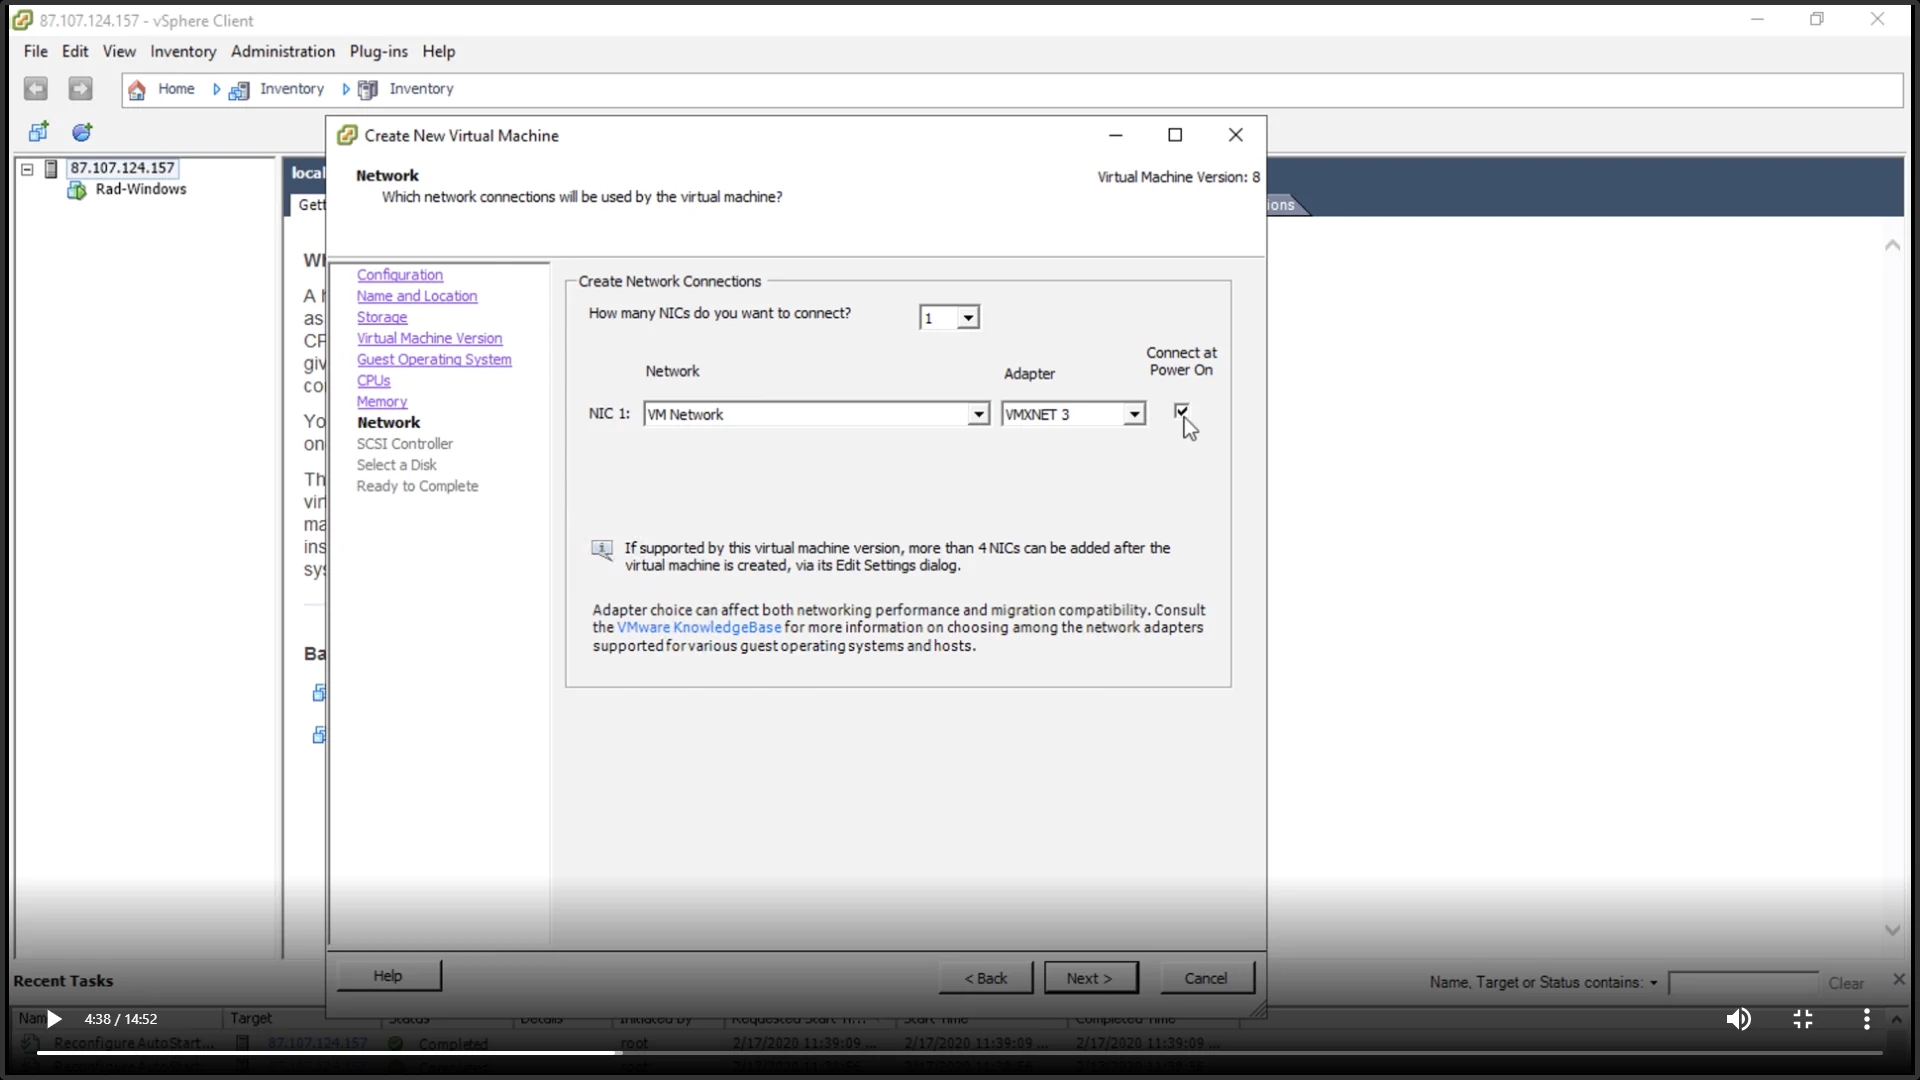Click the navigate forward arrow in toolbar
1920x1080 pixels.
80,89
